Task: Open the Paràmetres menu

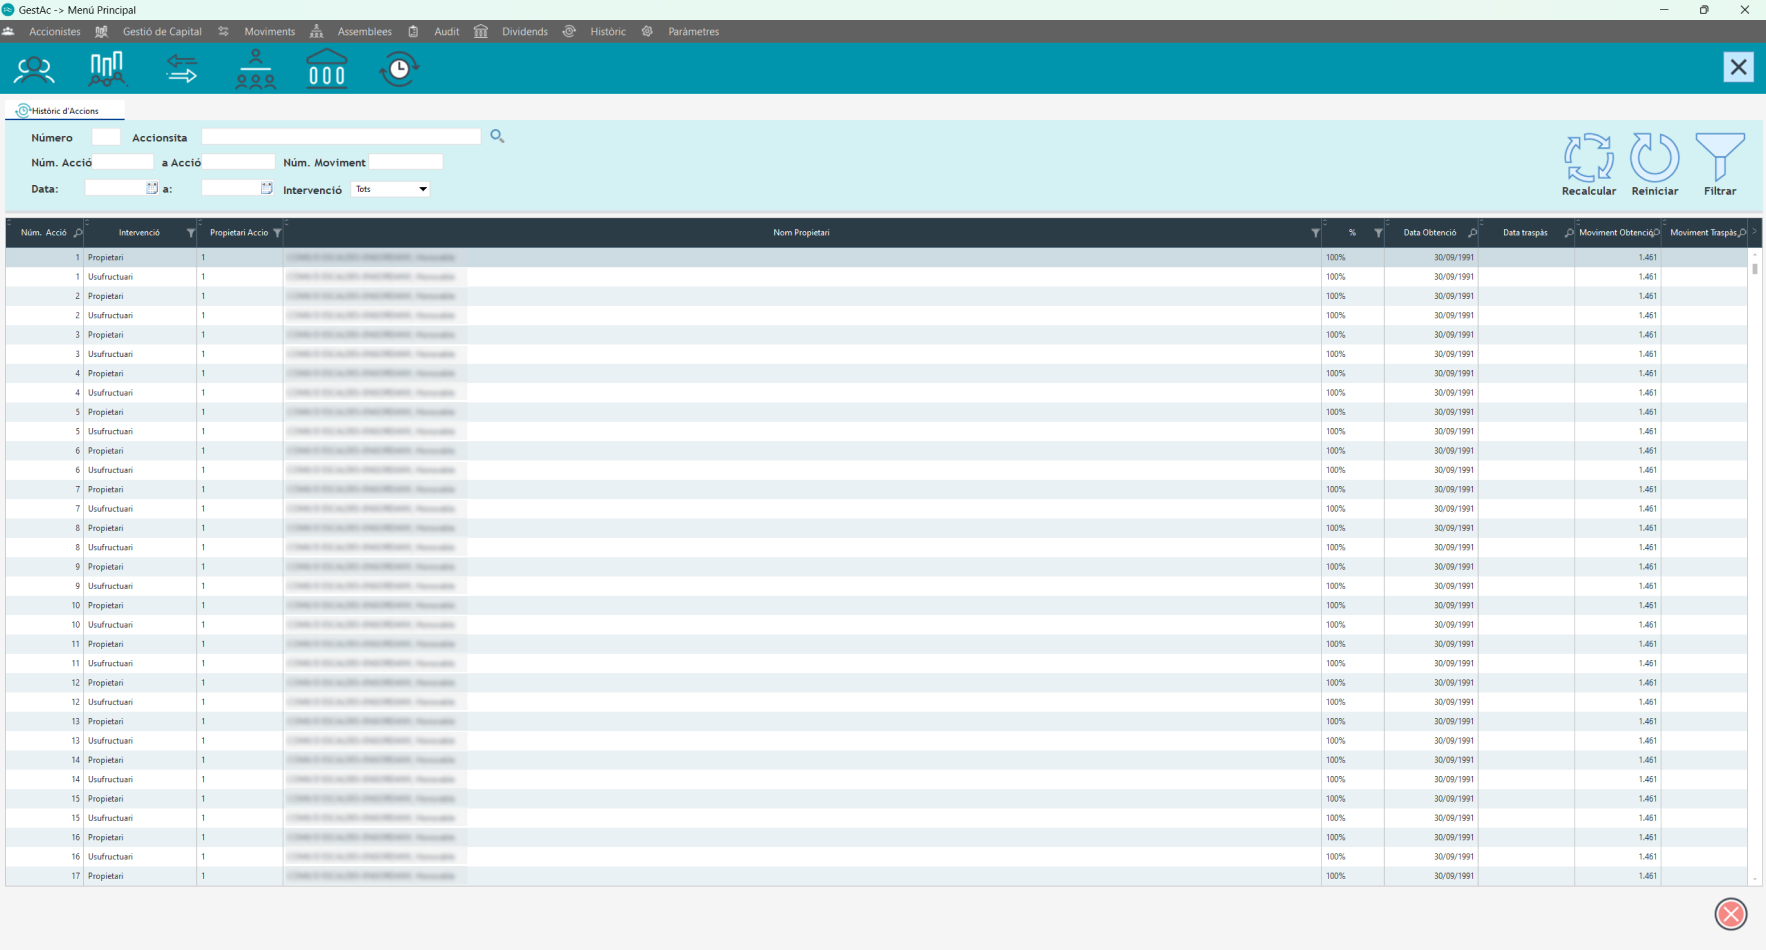Action: (693, 32)
